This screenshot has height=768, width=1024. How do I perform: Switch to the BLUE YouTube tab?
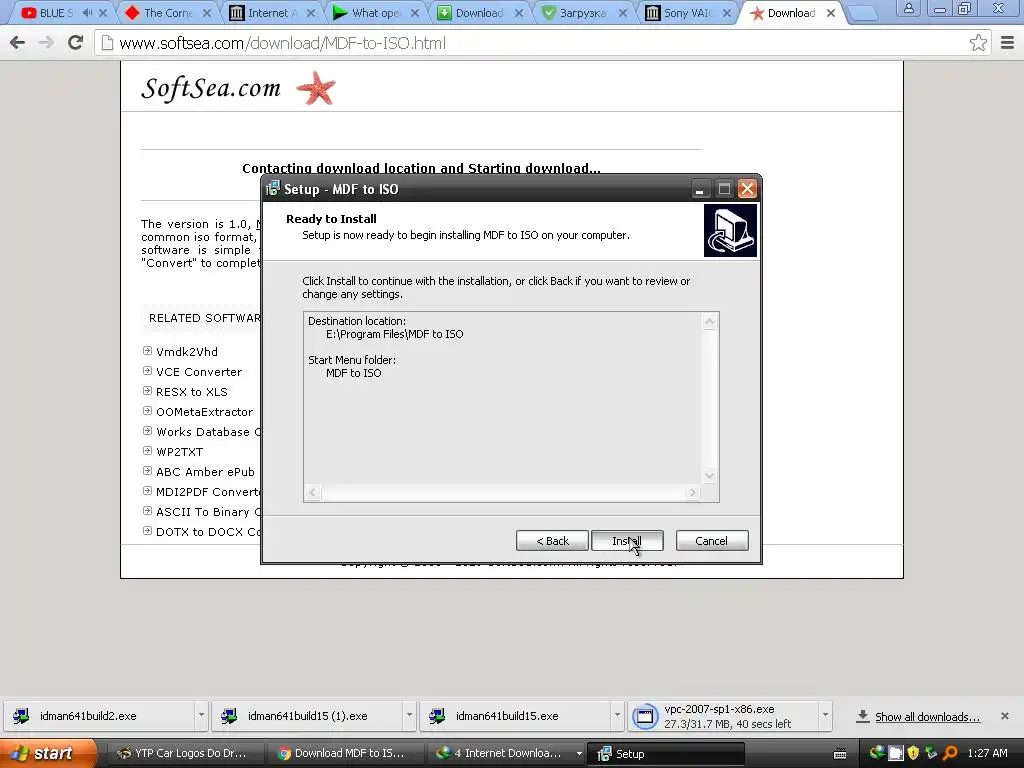[56, 13]
